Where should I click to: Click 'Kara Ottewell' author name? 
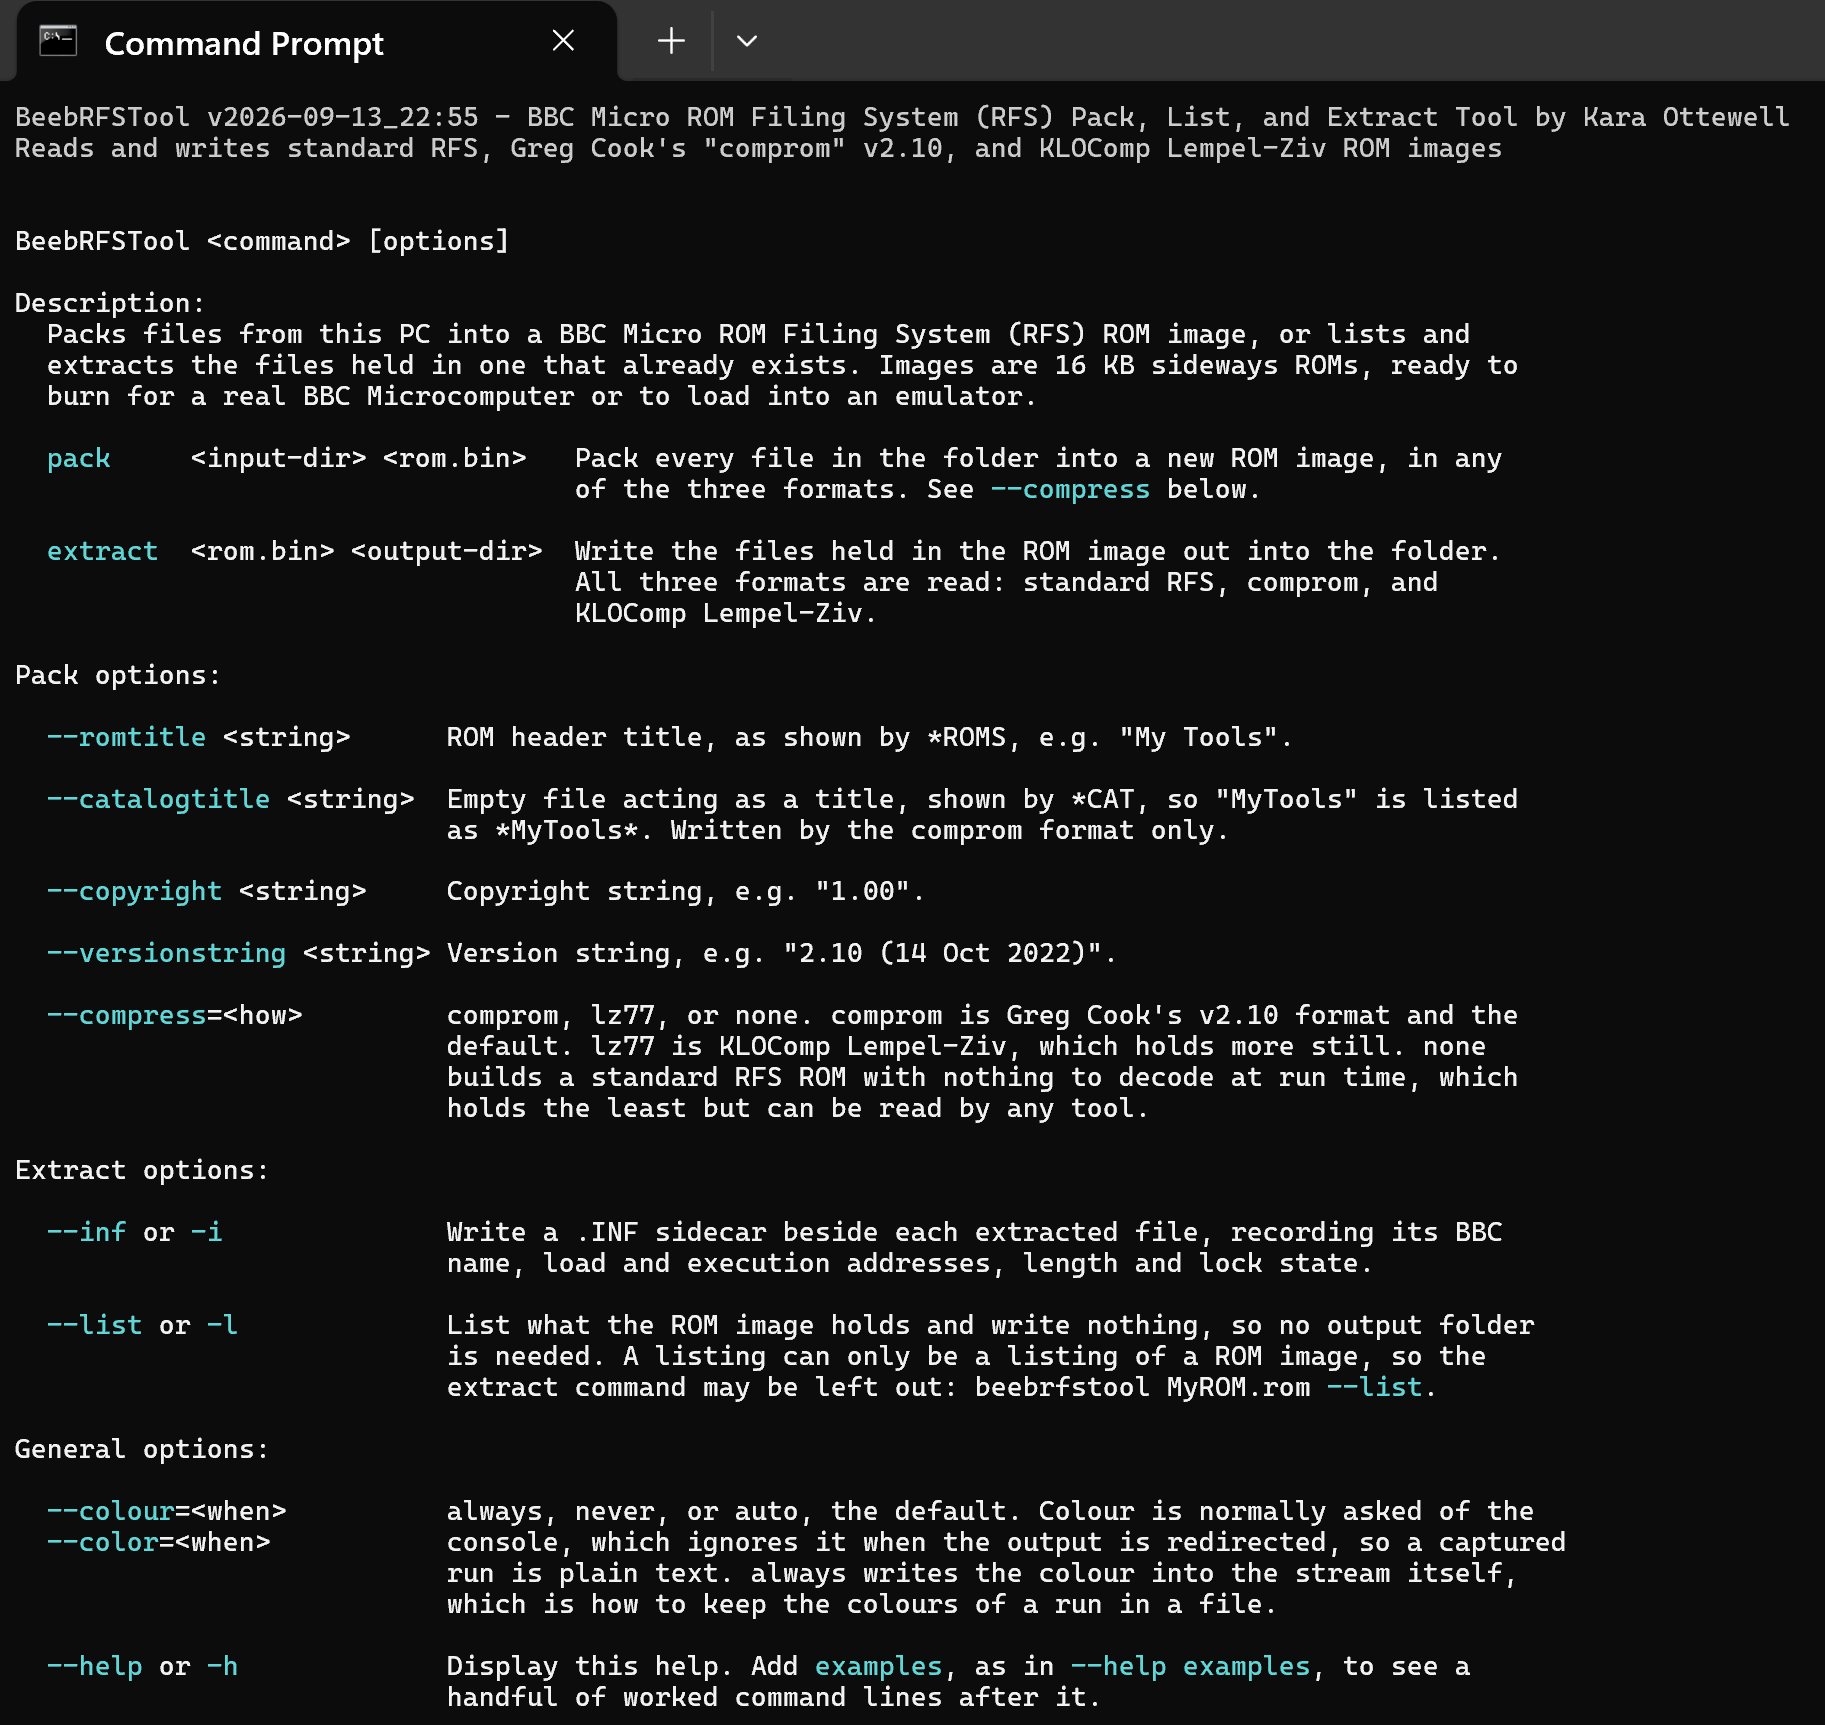1687,118
